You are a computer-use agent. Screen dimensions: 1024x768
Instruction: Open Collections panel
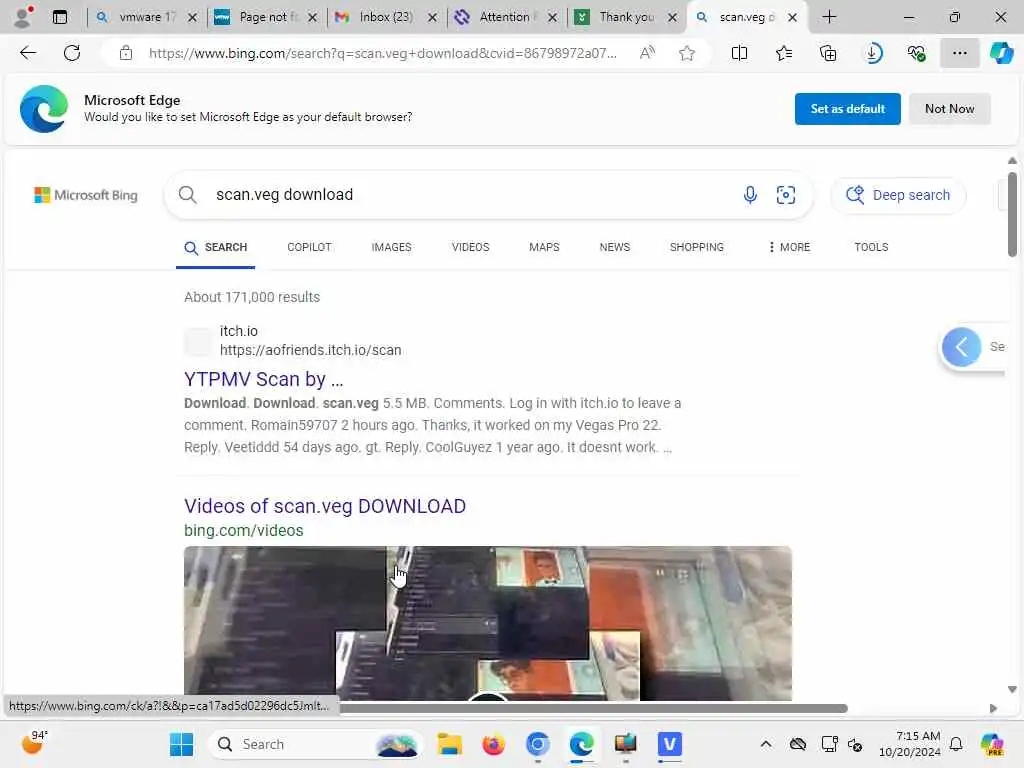pos(828,53)
